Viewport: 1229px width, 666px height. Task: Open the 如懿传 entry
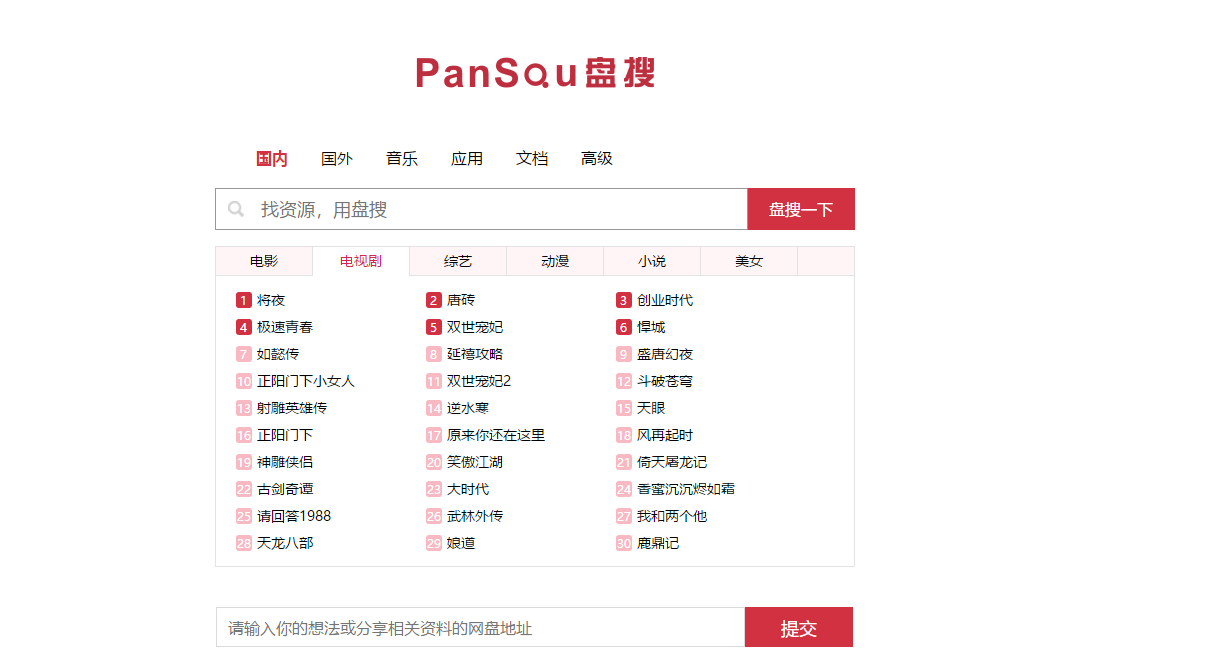click(278, 354)
